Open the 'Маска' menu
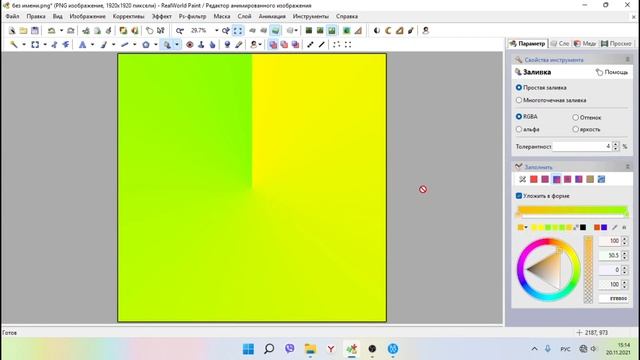 (222, 16)
